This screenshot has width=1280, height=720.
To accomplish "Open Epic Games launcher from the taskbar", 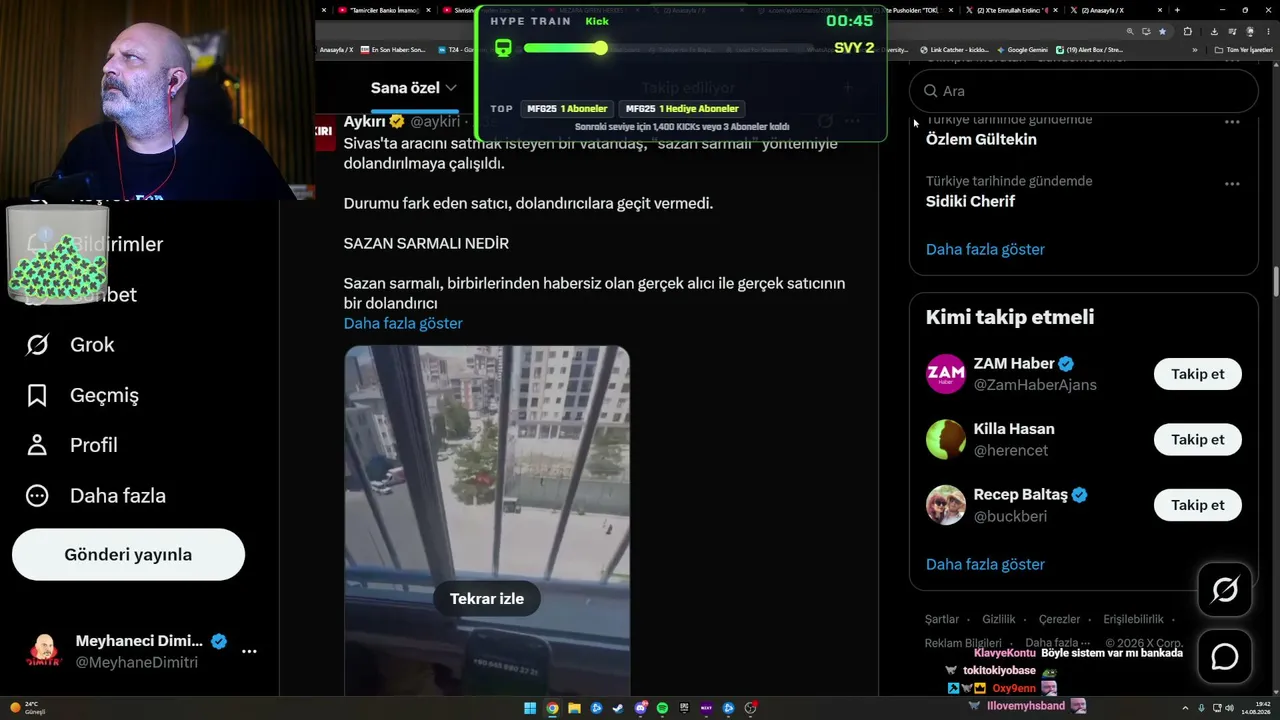I will (684, 709).
